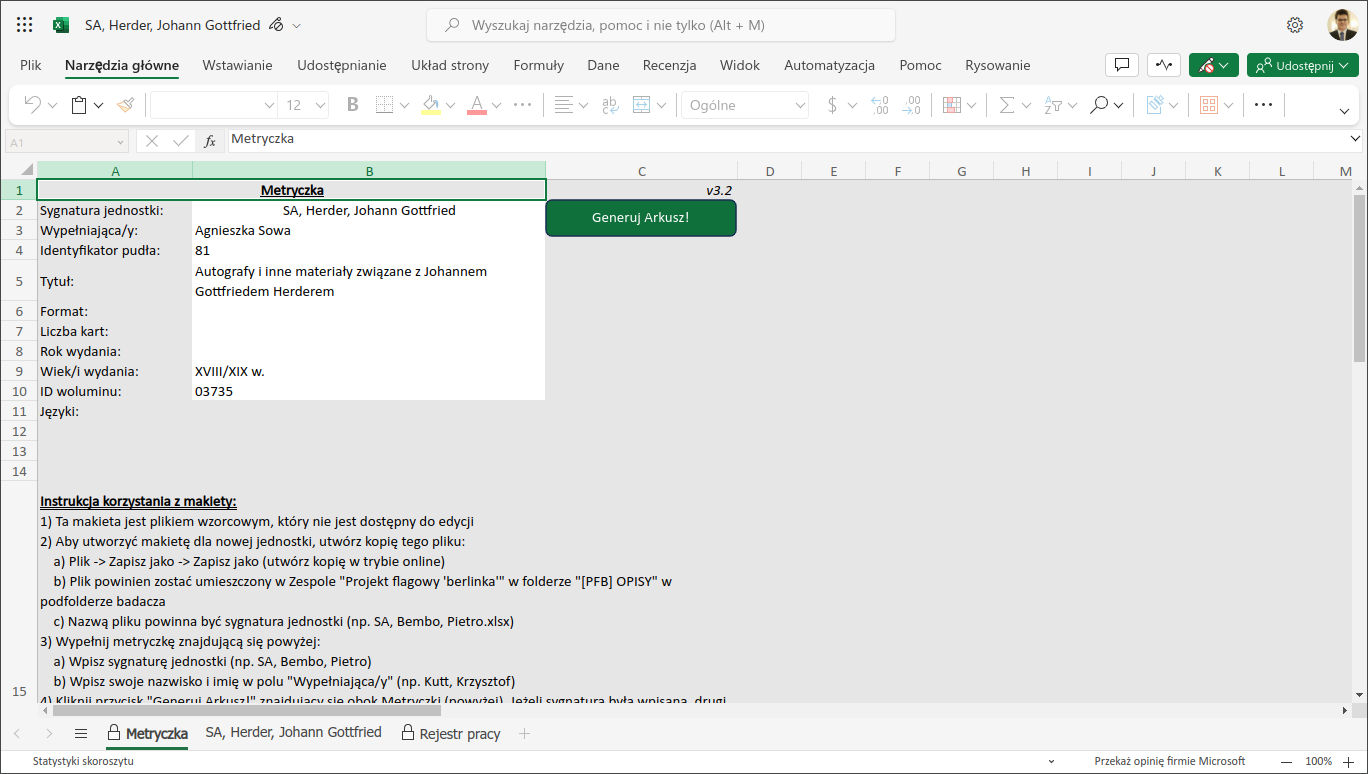Click the settings gear icon
Screen dimensions: 1368x774
point(1295,25)
